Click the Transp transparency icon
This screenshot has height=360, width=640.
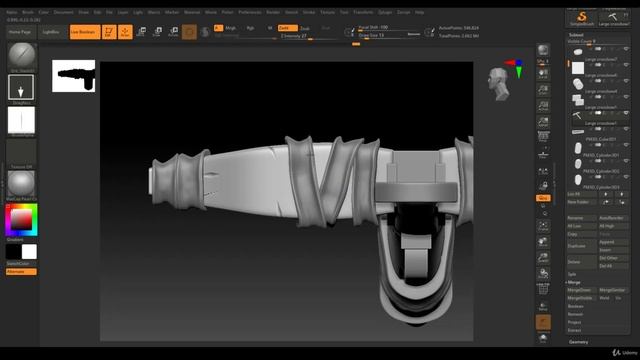coord(543,306)
